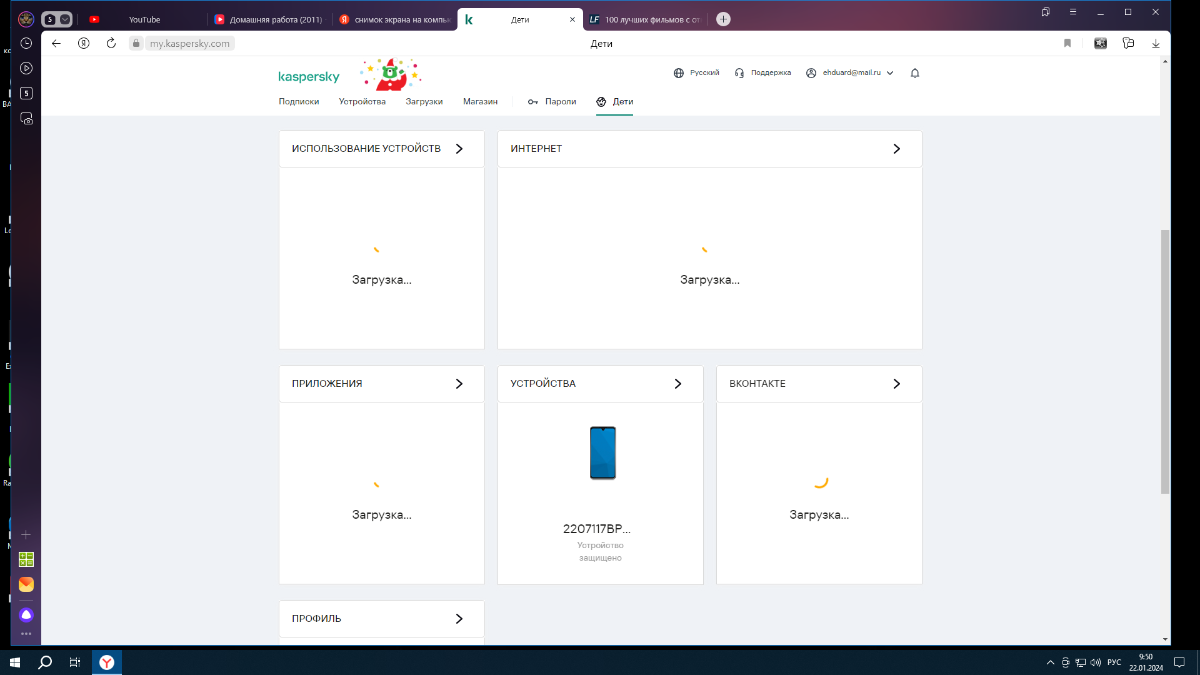Open Windows taskbar search
This screenshot has width=1200, height=675.
pos(45,662)
